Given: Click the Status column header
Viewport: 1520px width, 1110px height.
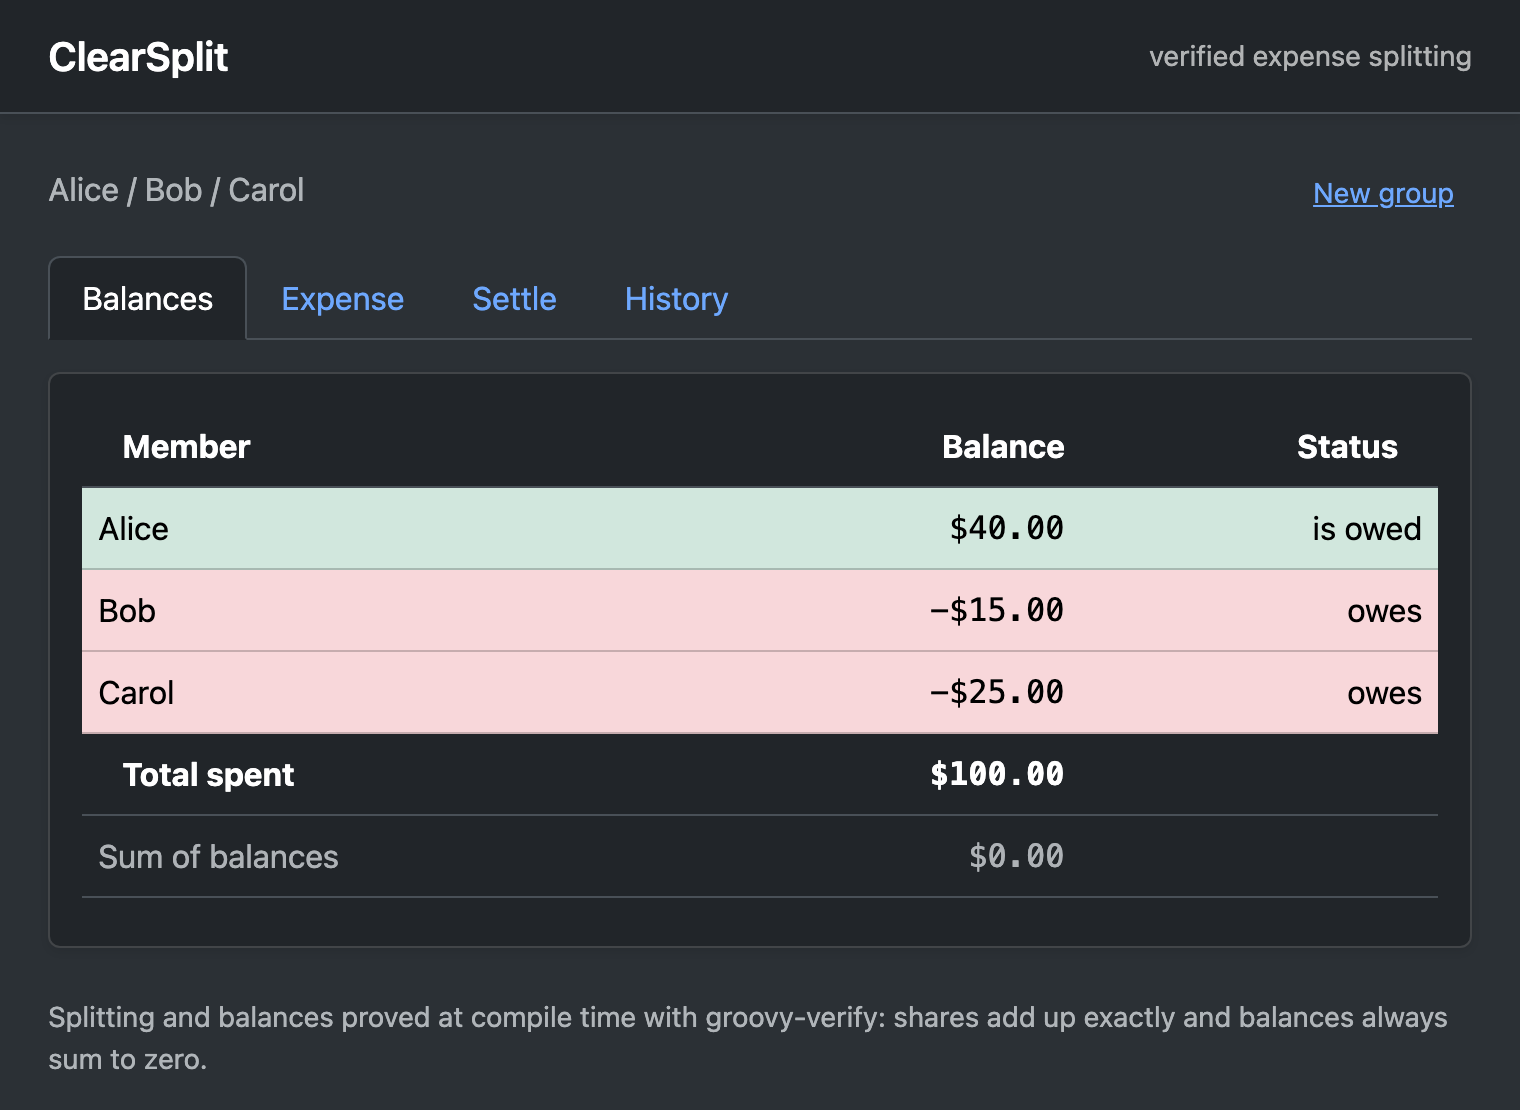Looking at the screenshot, I should coord(1347,447).
